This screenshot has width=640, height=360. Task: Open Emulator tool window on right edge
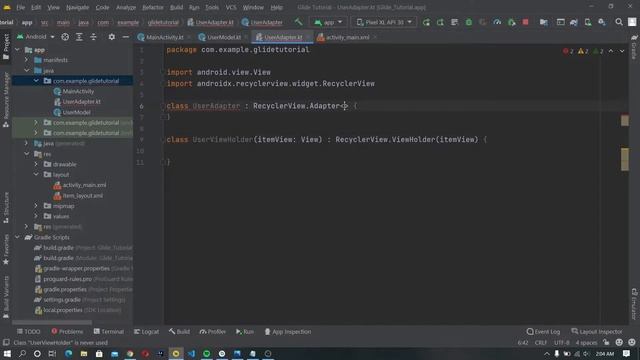tap(634, 304)
